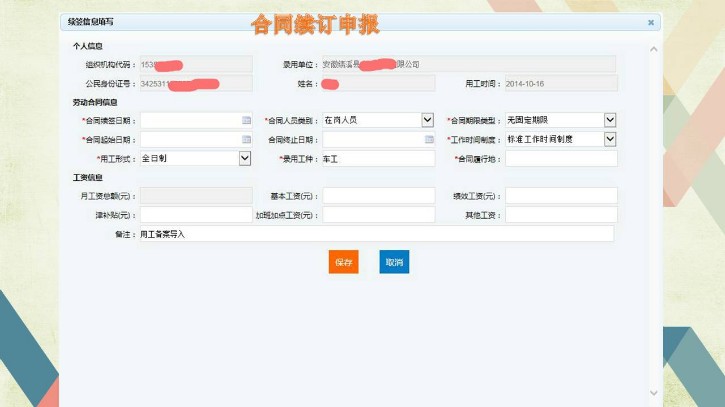Click the 备注 field with 用工备案导入
This screenshot has height=407, width=725.
pyautogui.click(x=377, y=234)
